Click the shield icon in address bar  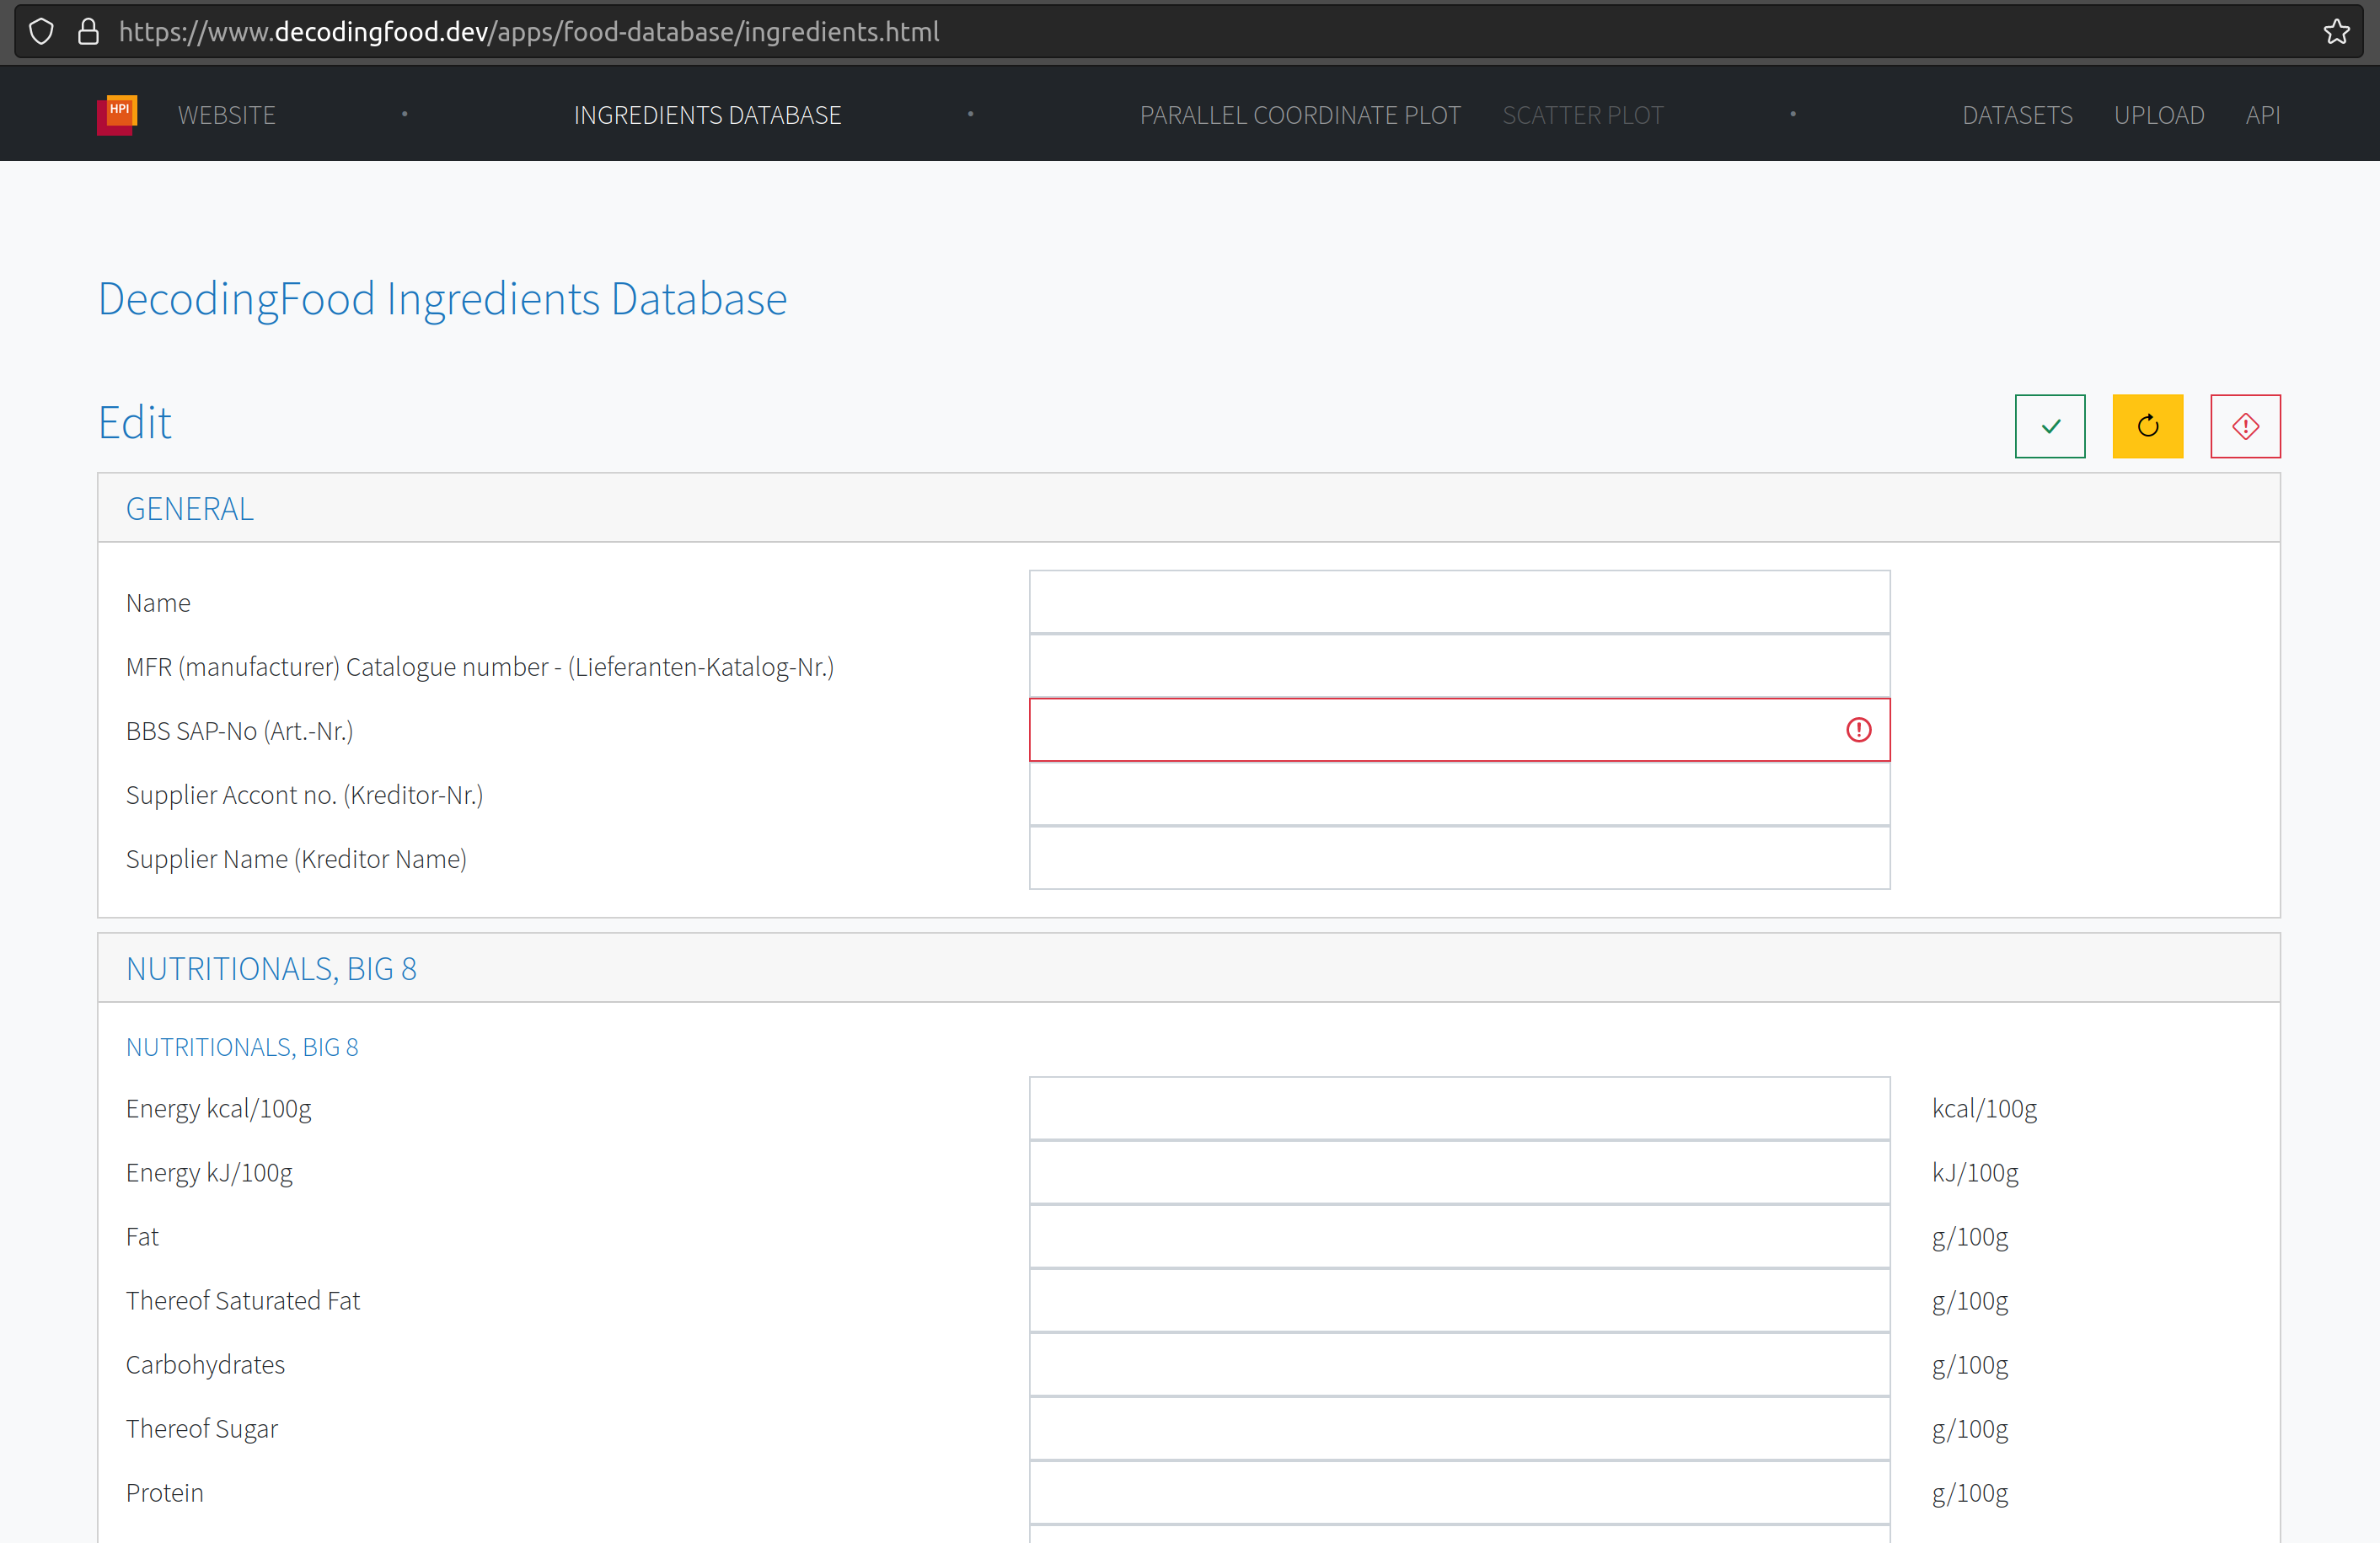coord(41,32)
